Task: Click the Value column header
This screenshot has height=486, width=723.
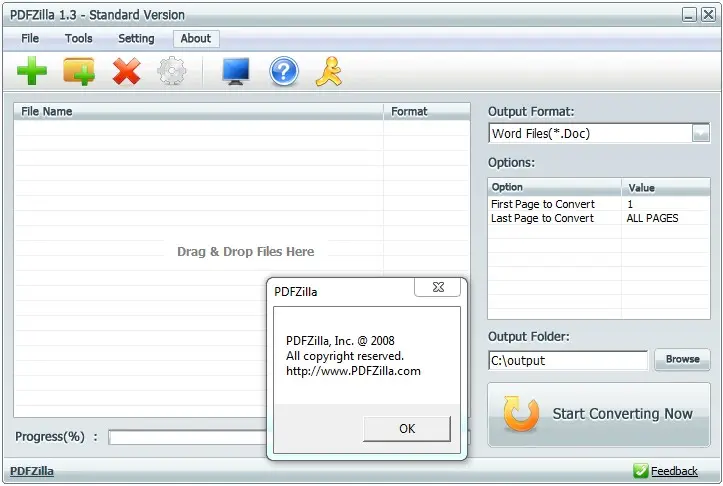Action: (666, 187)
